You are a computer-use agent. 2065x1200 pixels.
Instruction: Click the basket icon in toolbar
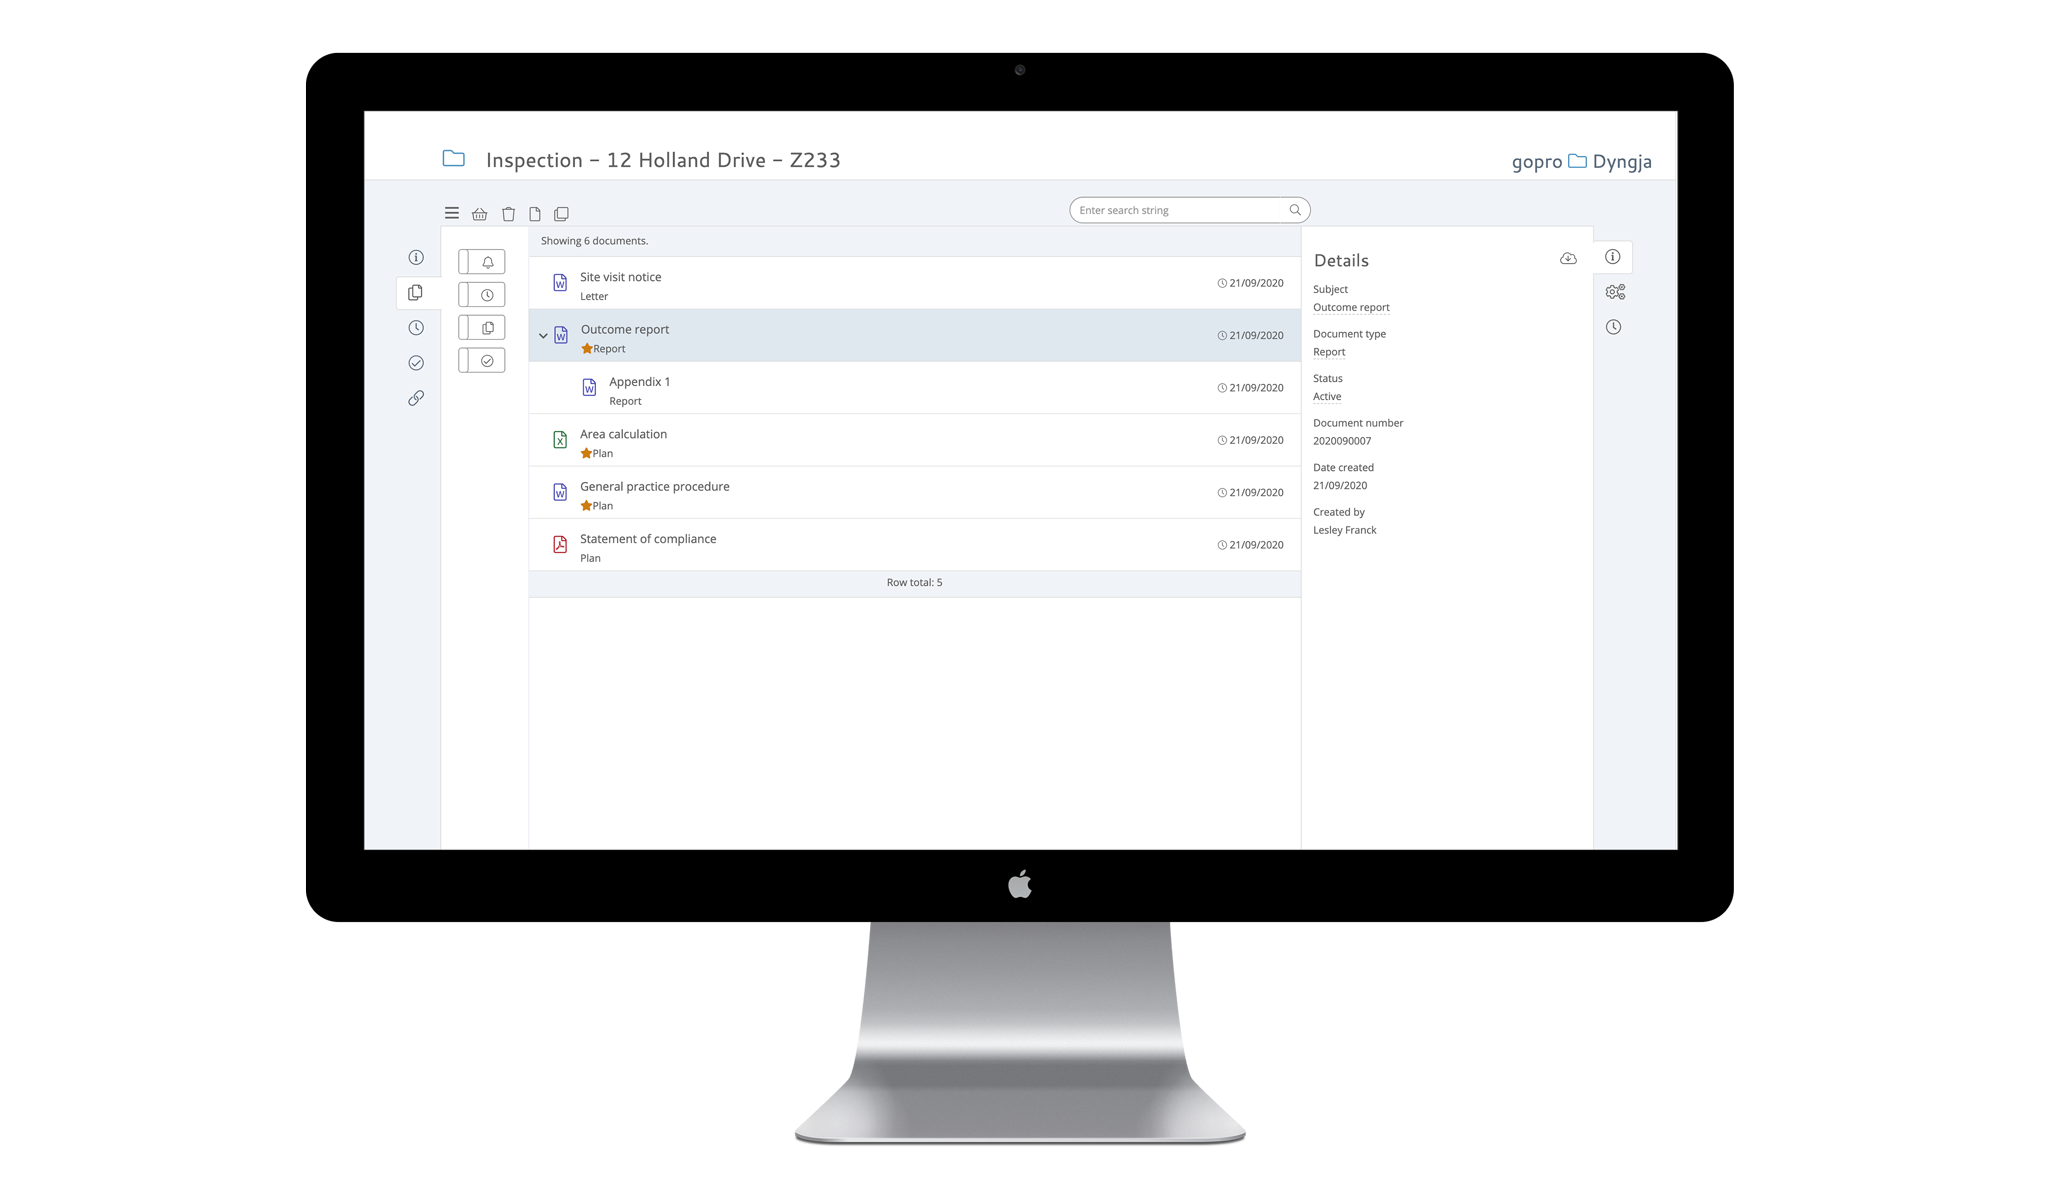[480, 214]
